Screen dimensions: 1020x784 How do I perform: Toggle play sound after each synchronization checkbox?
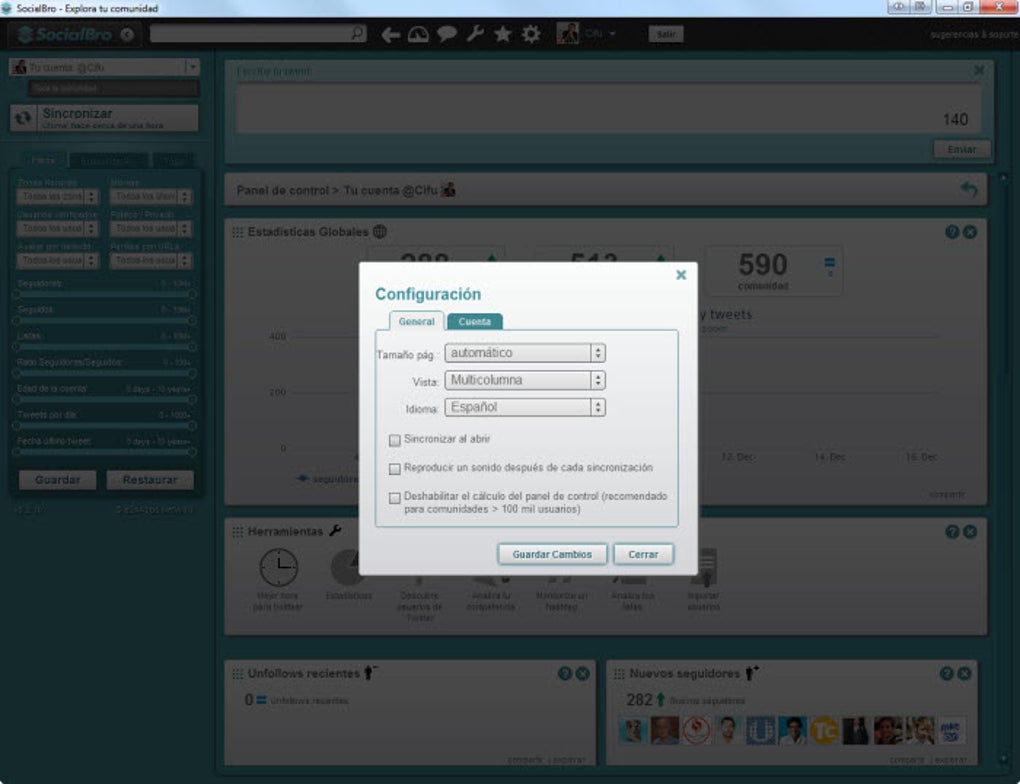tap(394, 468)
